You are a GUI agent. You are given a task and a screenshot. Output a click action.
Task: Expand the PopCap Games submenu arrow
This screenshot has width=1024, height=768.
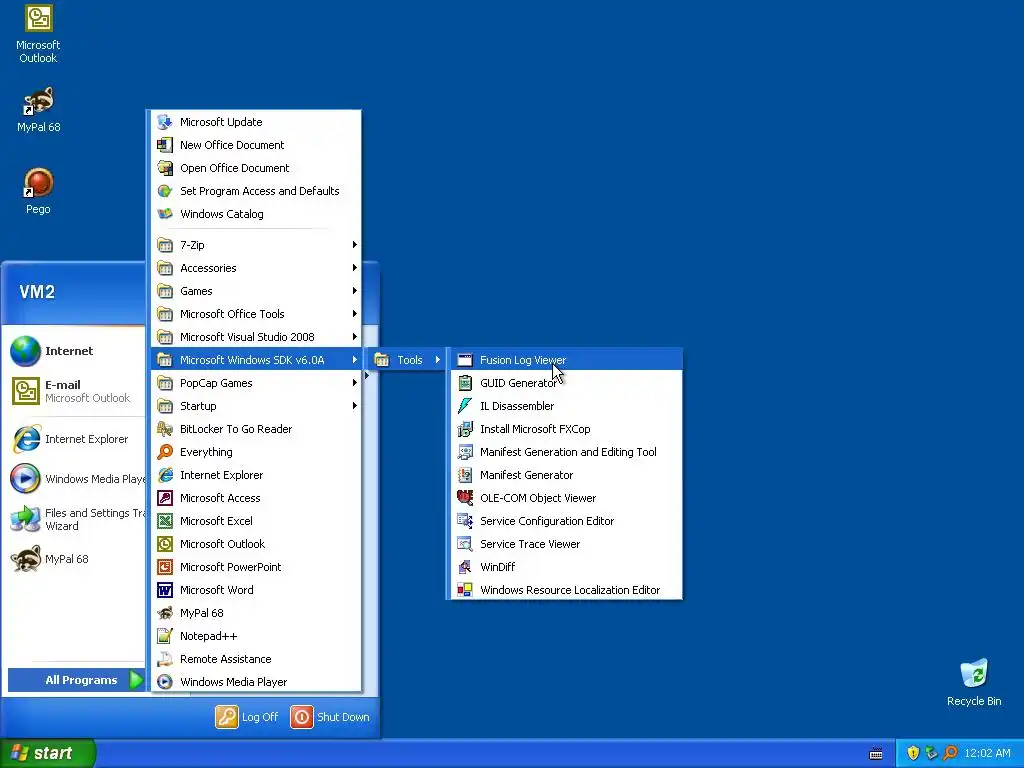355,383
